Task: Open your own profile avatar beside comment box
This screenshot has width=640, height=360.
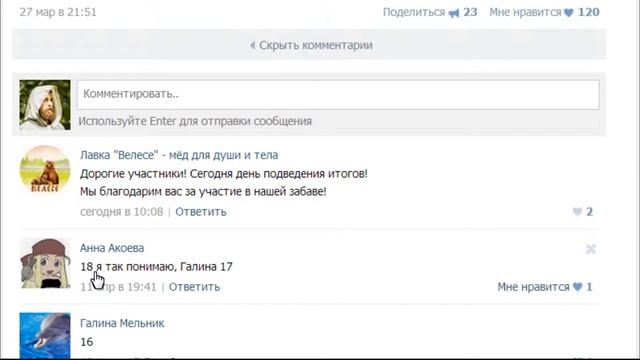Action: click(45, 105)
